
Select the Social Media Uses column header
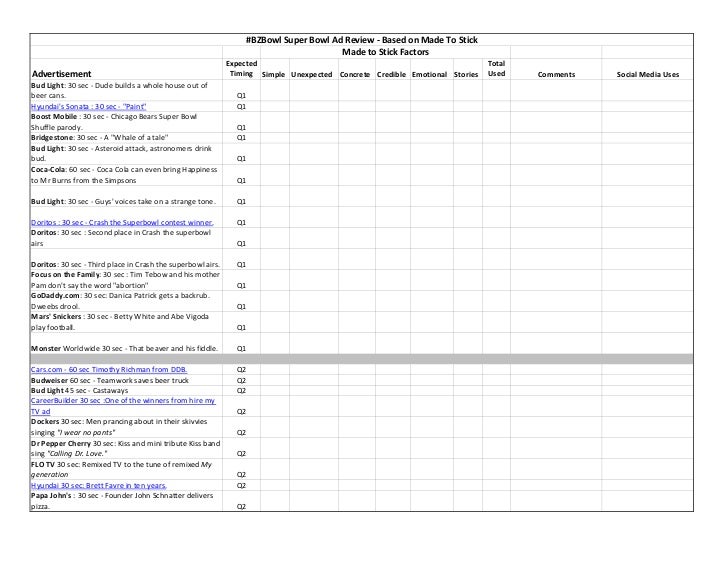point(648,74)
